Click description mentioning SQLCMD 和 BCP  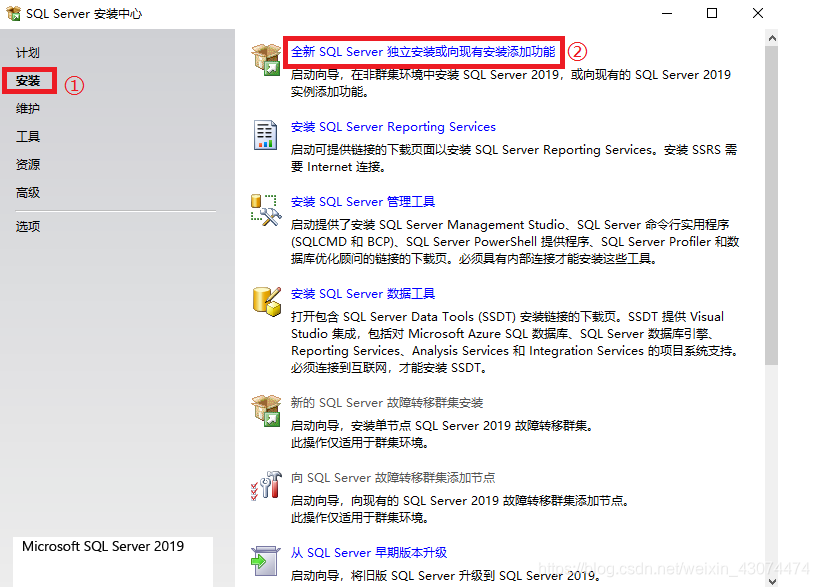515,242
